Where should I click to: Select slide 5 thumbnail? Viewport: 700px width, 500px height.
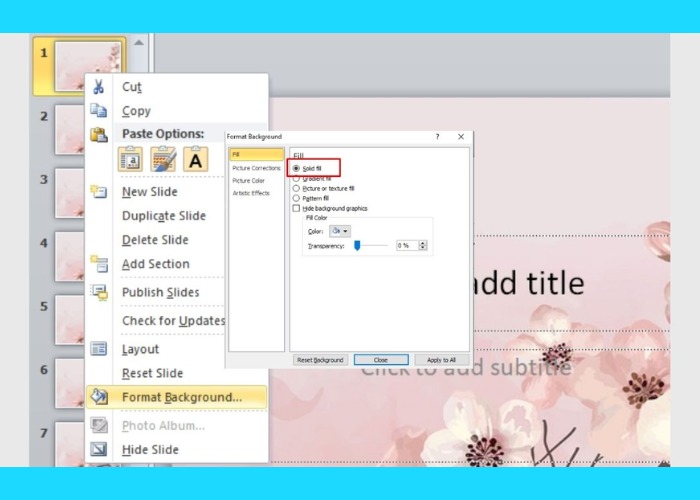pyautogui.click(x=70, y=320)
